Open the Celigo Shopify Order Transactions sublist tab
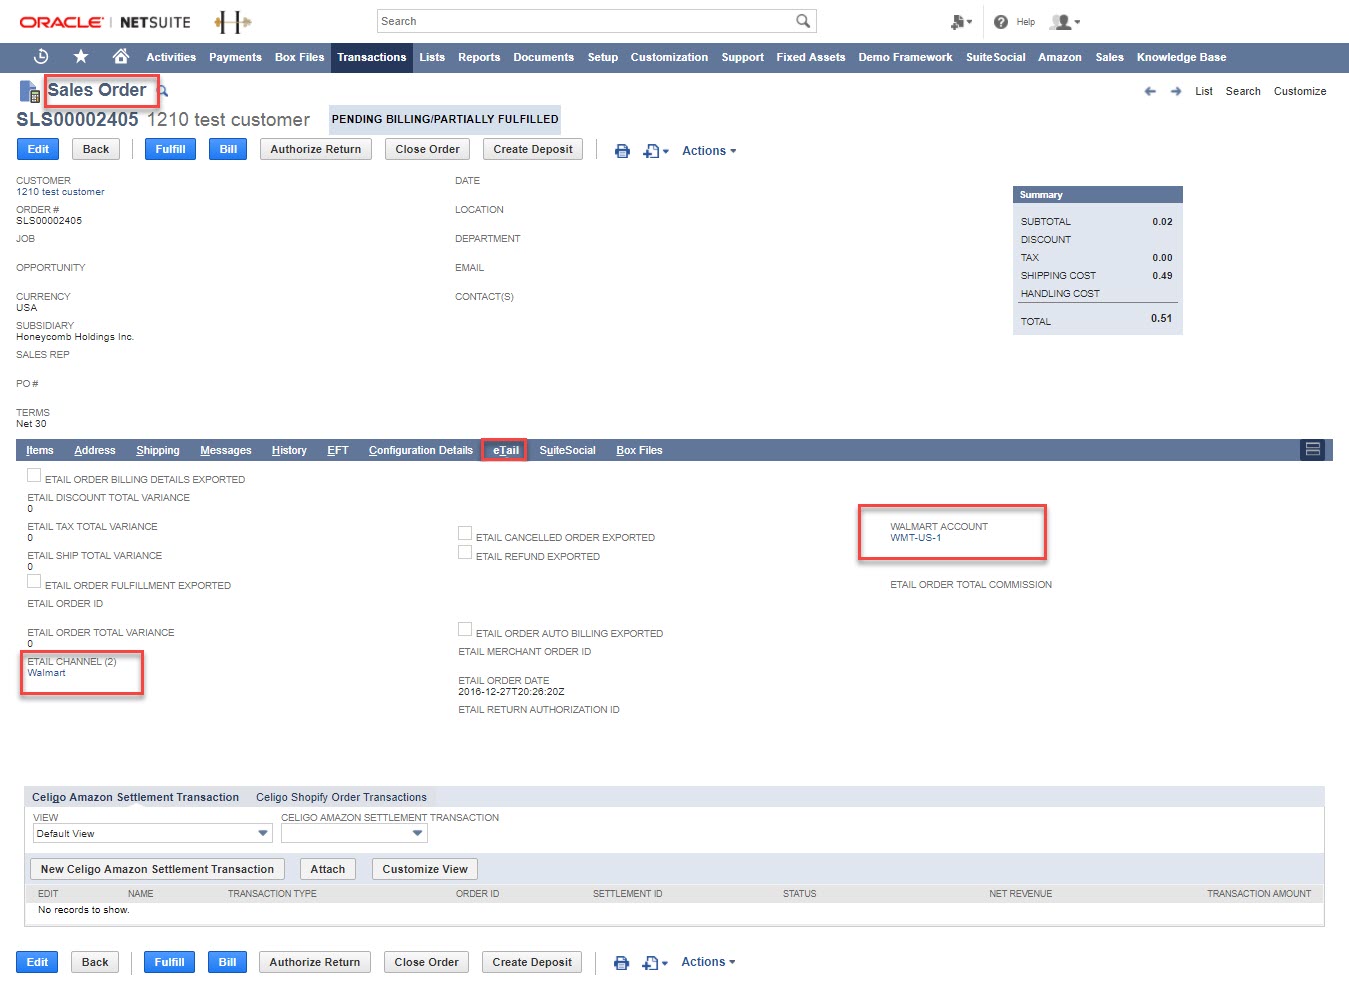1349x992 pixels. (x=341, y=797)
